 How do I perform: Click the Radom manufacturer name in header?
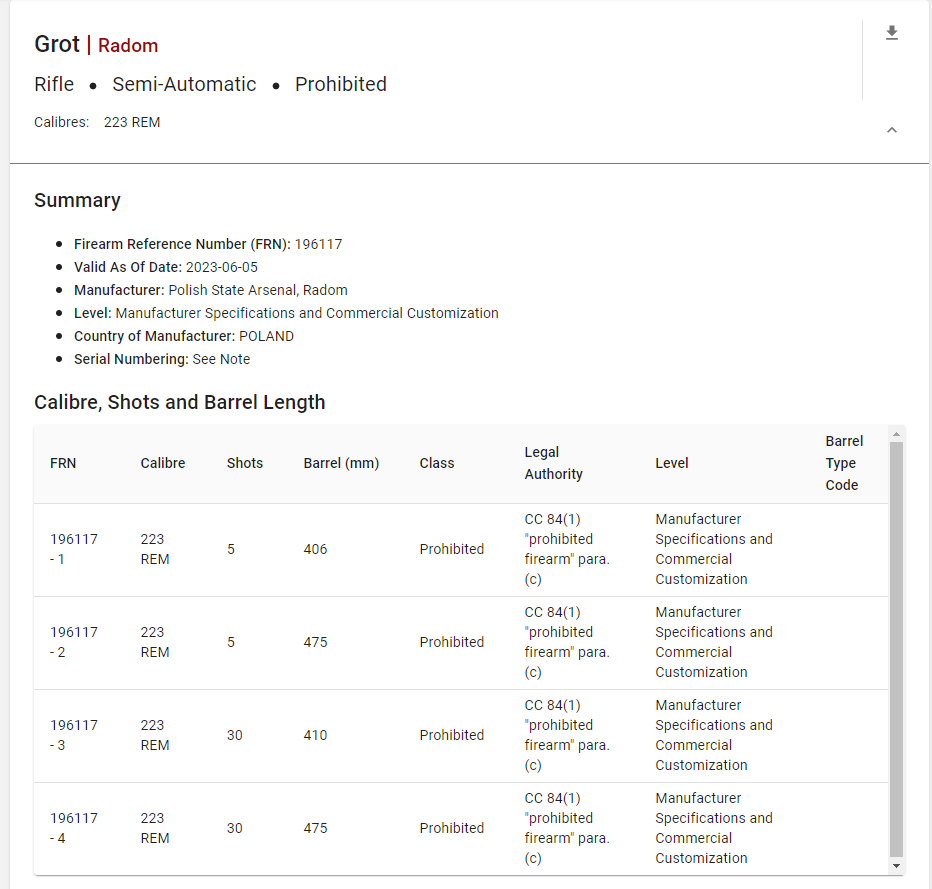click(128, 46)
